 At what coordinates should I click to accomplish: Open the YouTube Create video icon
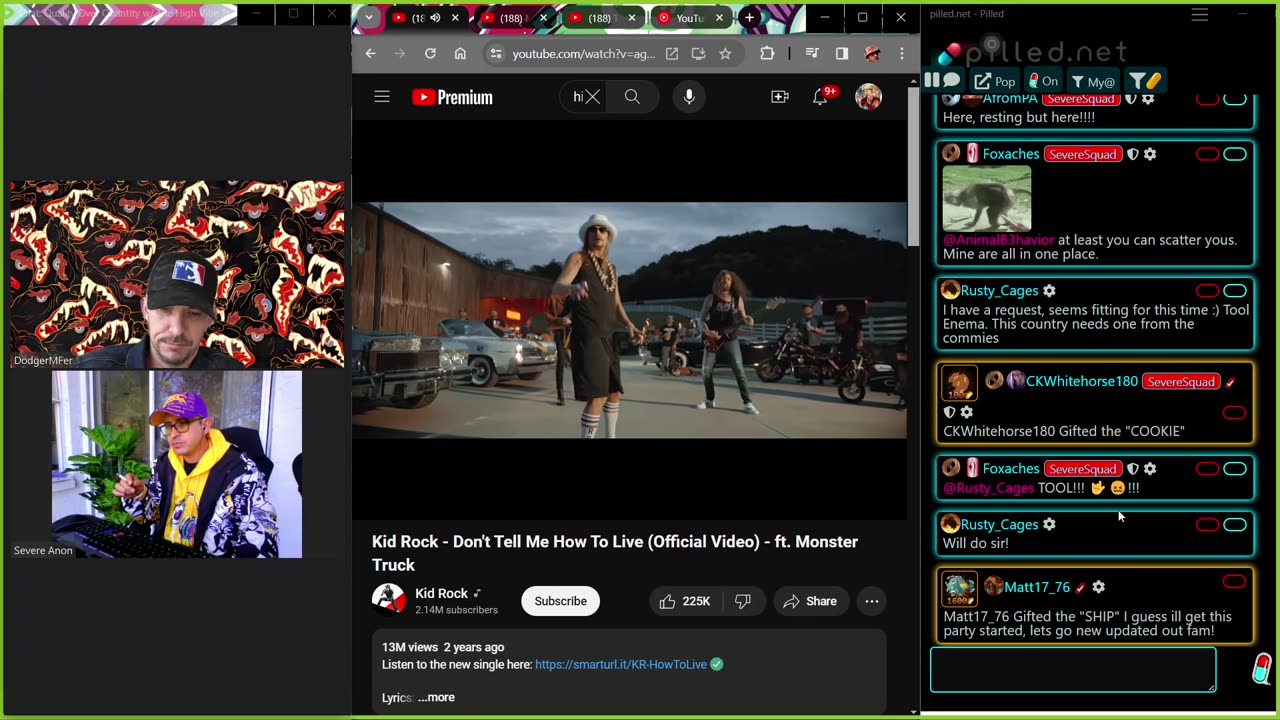[780, 97]
